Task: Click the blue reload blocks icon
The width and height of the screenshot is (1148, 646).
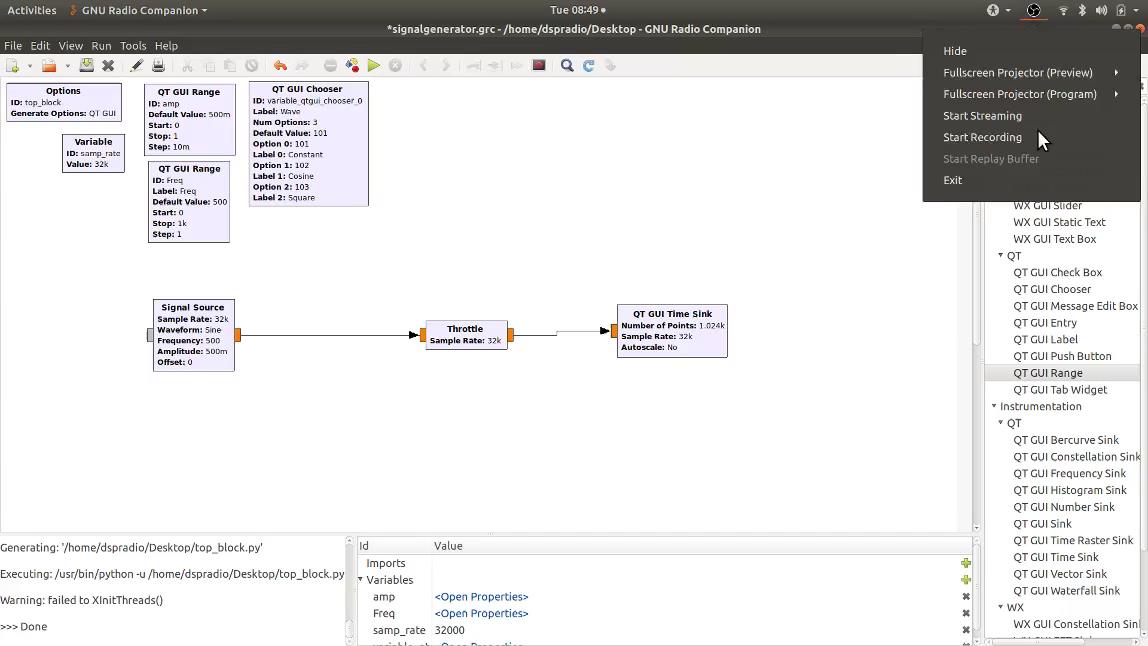Action: point(589,66)
